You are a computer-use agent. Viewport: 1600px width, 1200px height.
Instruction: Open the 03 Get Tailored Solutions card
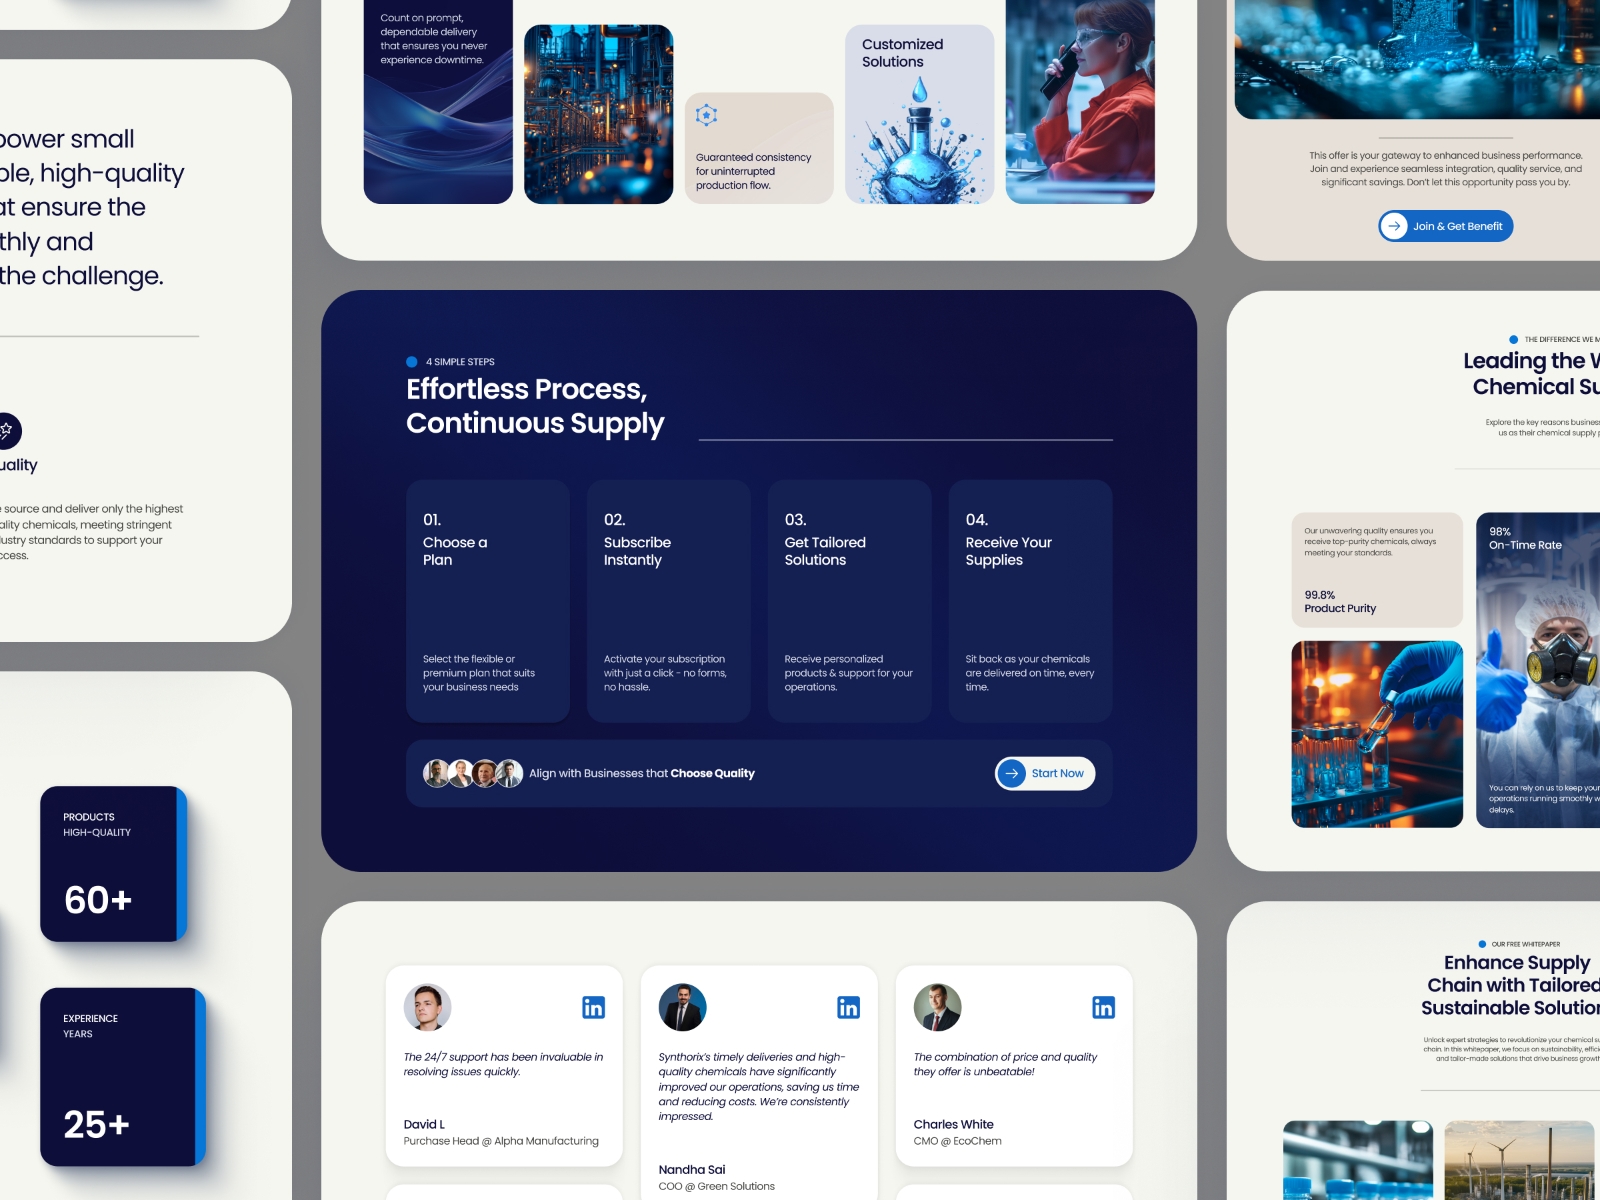[x=849, y=601]
